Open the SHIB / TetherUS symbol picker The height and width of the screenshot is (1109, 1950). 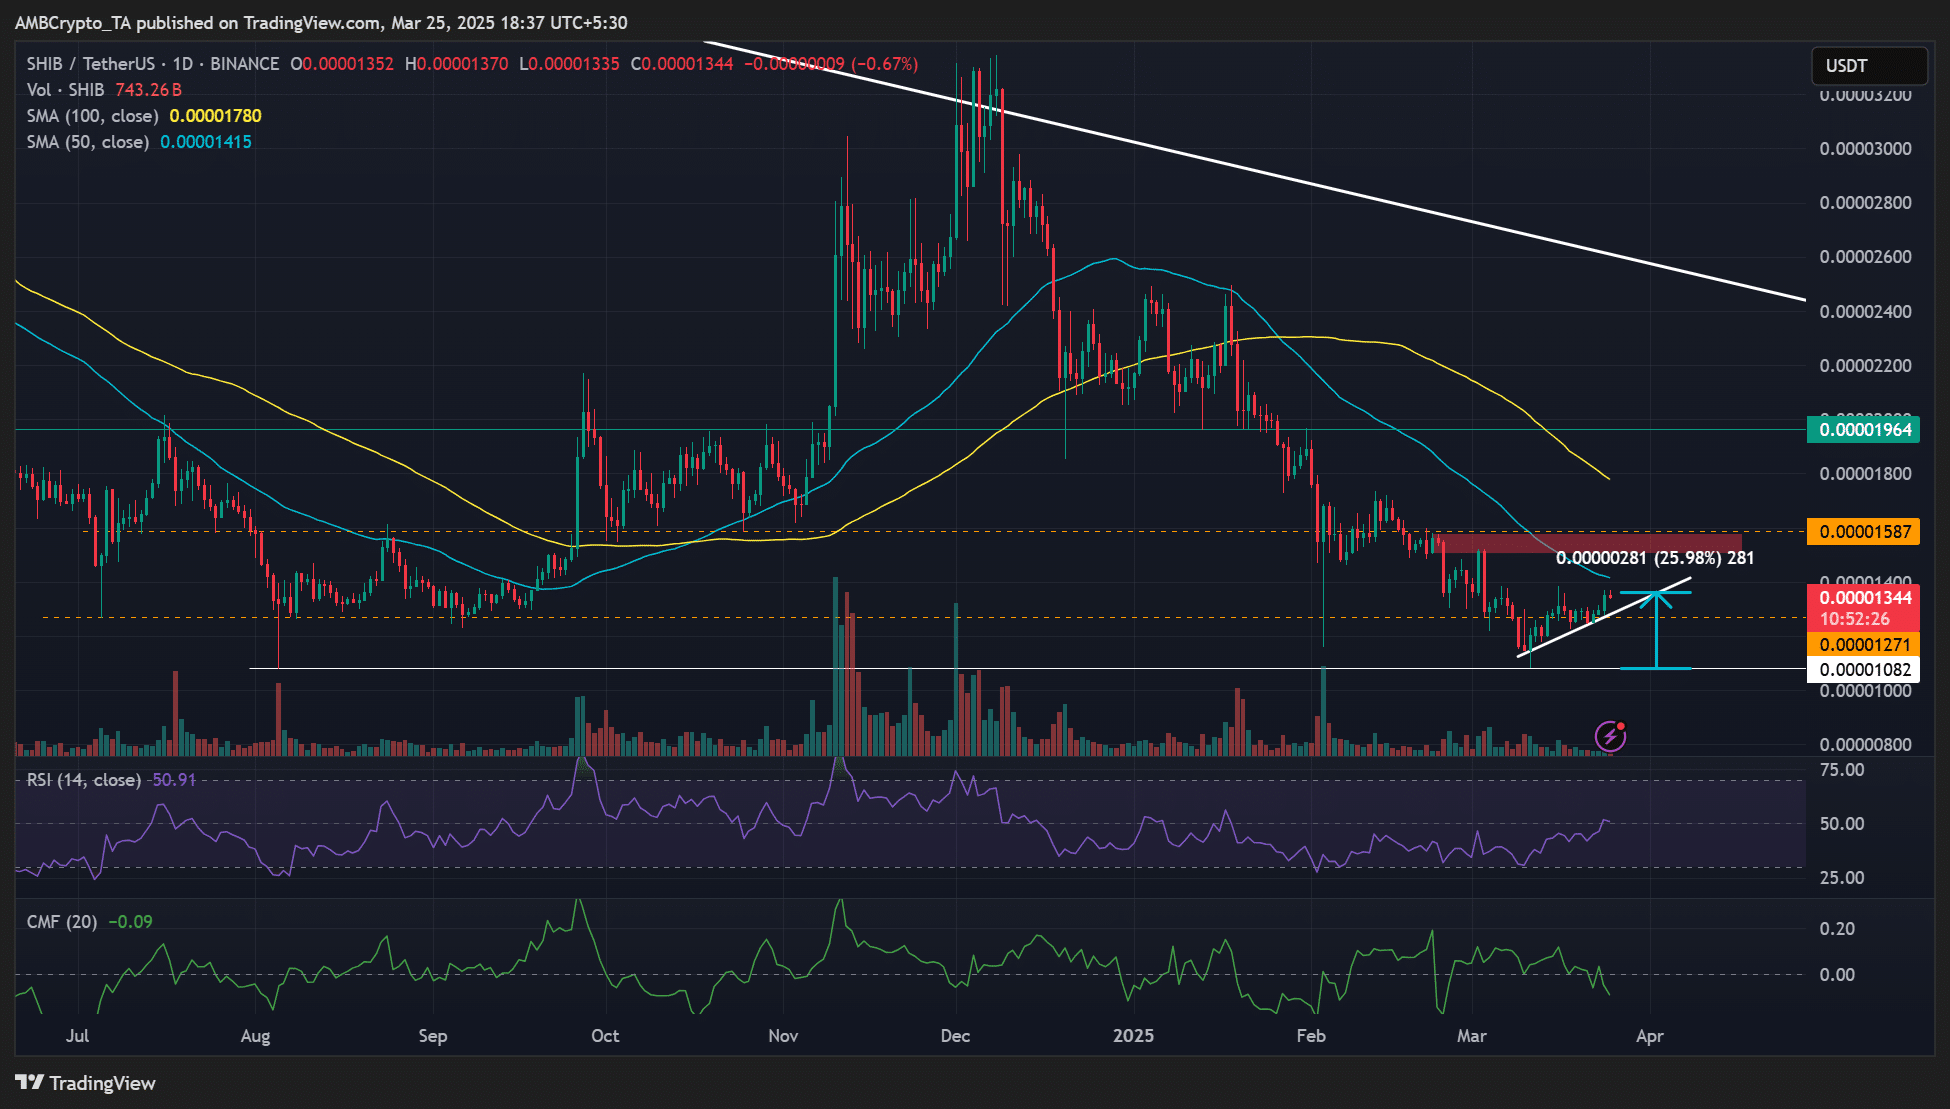(90, 63)
